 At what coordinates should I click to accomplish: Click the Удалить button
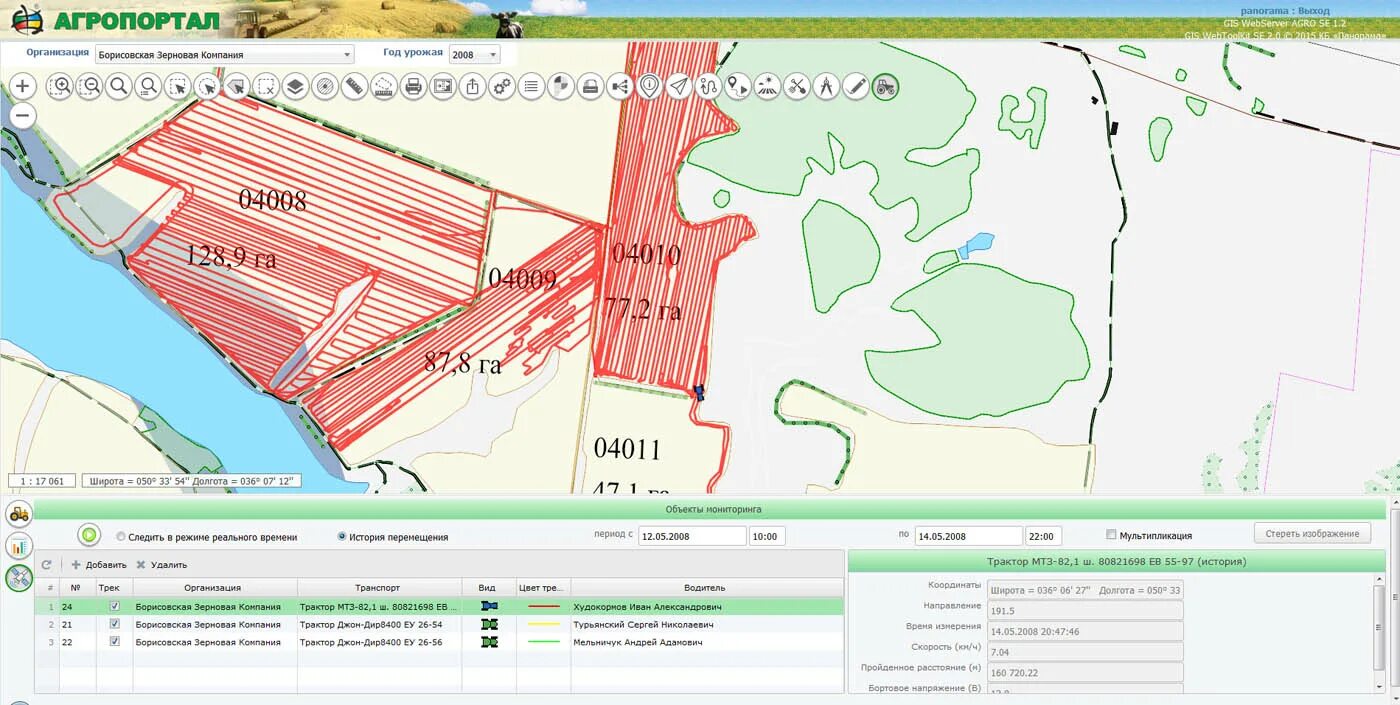pyautogui.click(x=161, y=565)
